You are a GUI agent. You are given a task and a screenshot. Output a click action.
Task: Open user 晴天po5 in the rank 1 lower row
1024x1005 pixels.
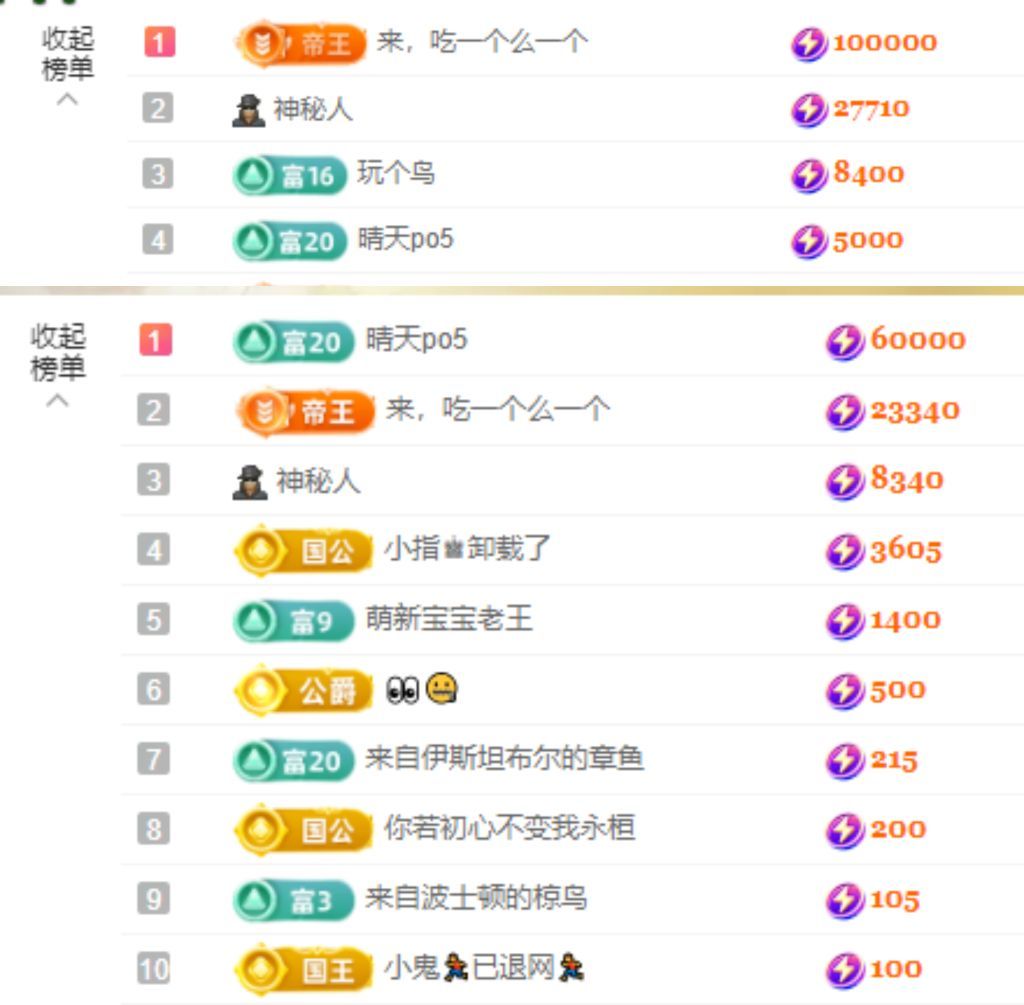(417, 340)
